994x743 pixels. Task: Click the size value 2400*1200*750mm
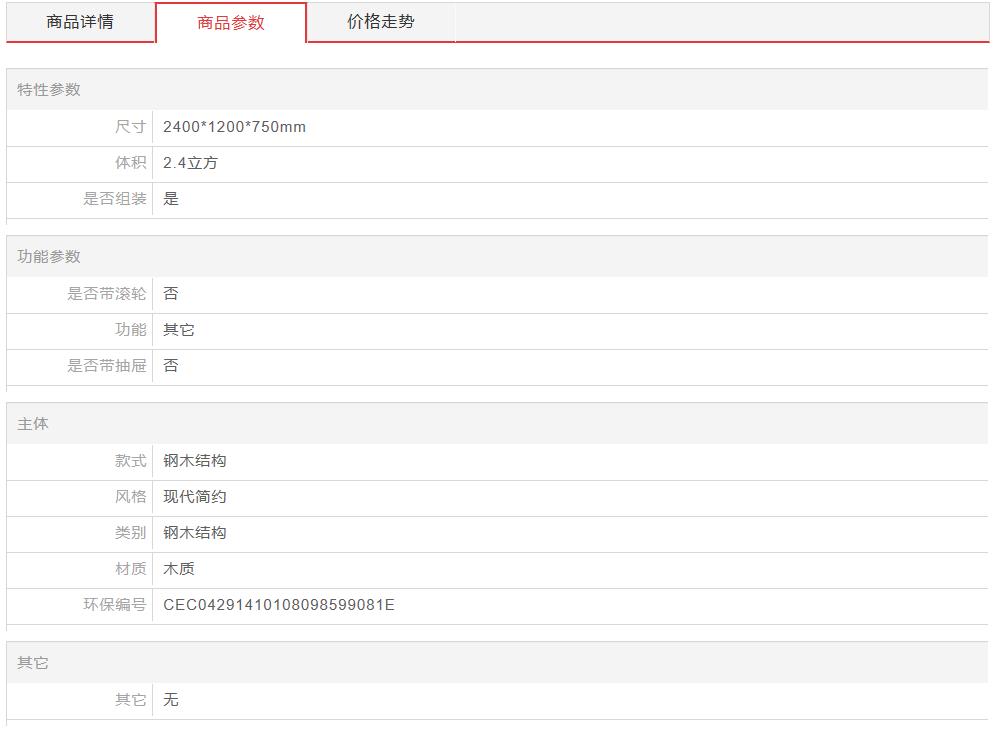coord(235,127)
